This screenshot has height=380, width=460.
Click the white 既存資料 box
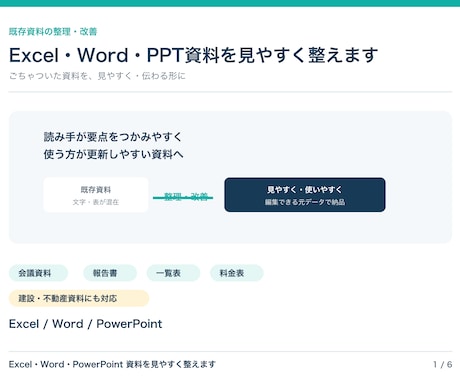pyautogui.click(x=96, y=195)
